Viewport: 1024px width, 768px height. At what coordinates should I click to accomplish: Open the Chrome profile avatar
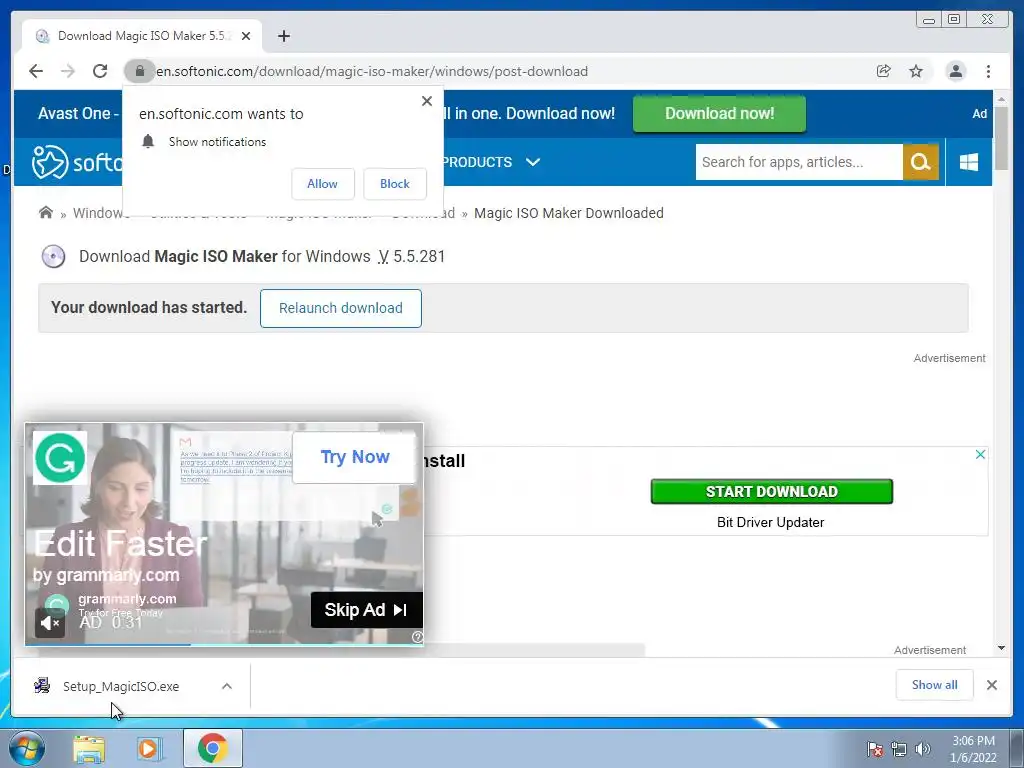tap(955, 71)
